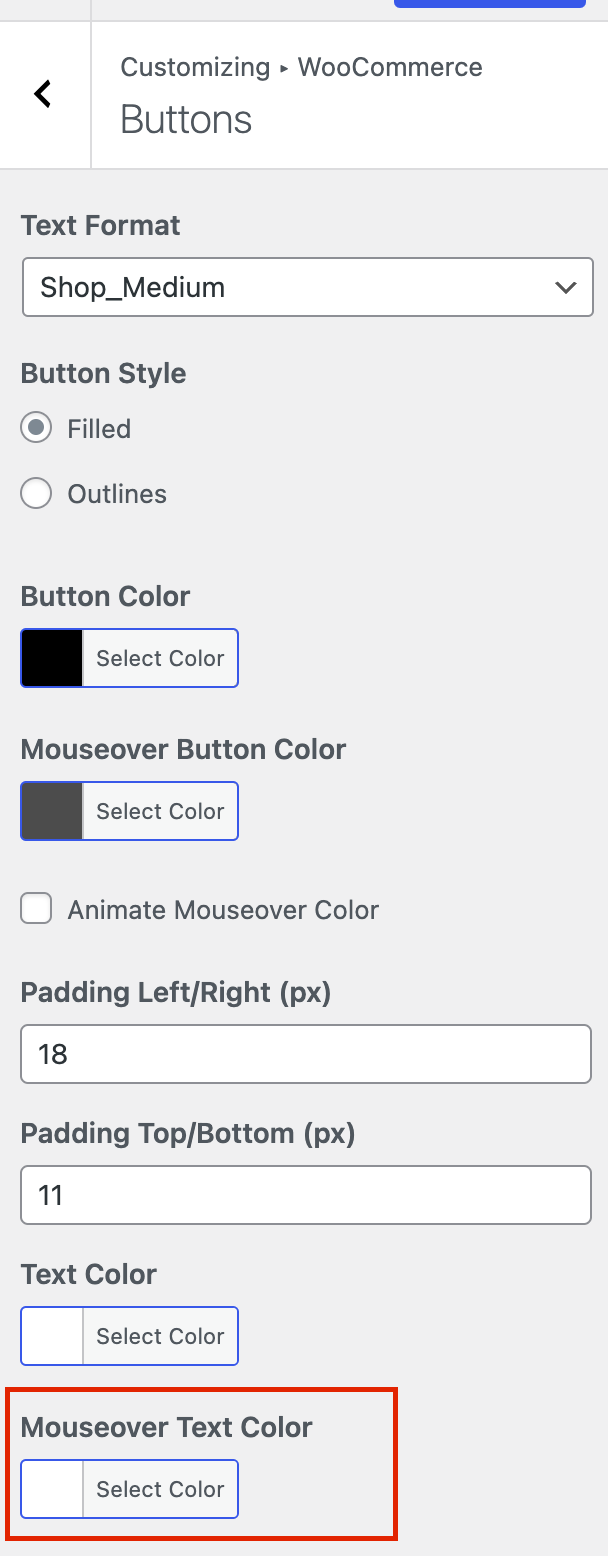
Task: Click the white Text Color swatch
Action: pos(52,1336)
